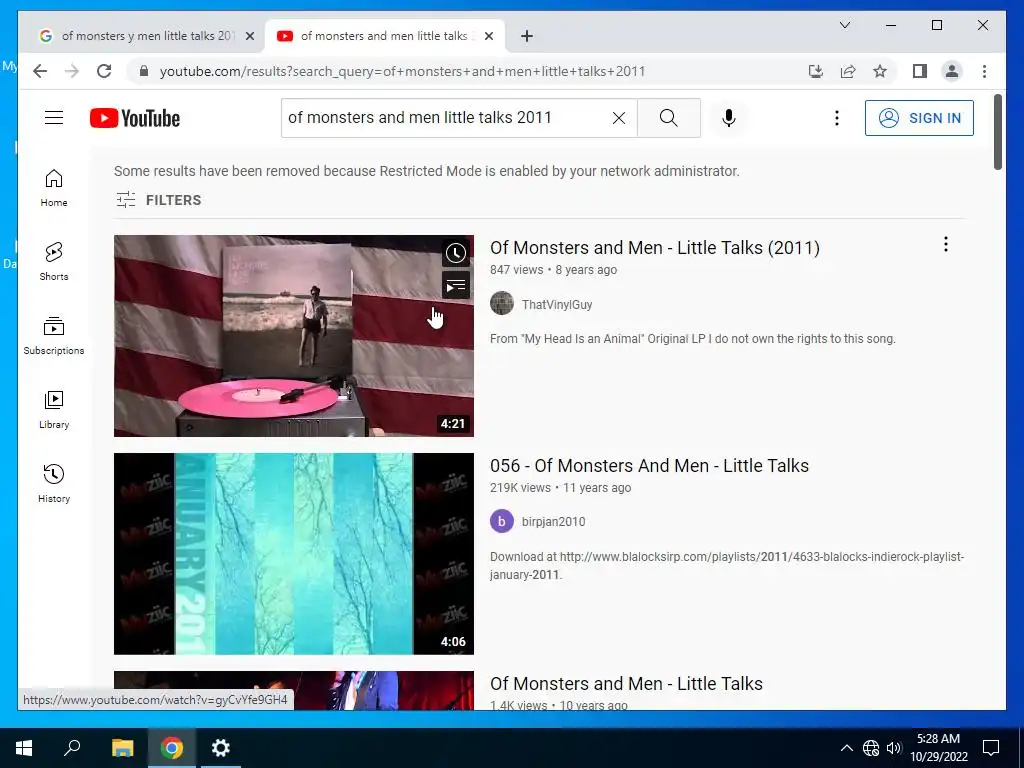Click the address bar URL
The width and height of the screenshot is (1024, 768).
402,71
